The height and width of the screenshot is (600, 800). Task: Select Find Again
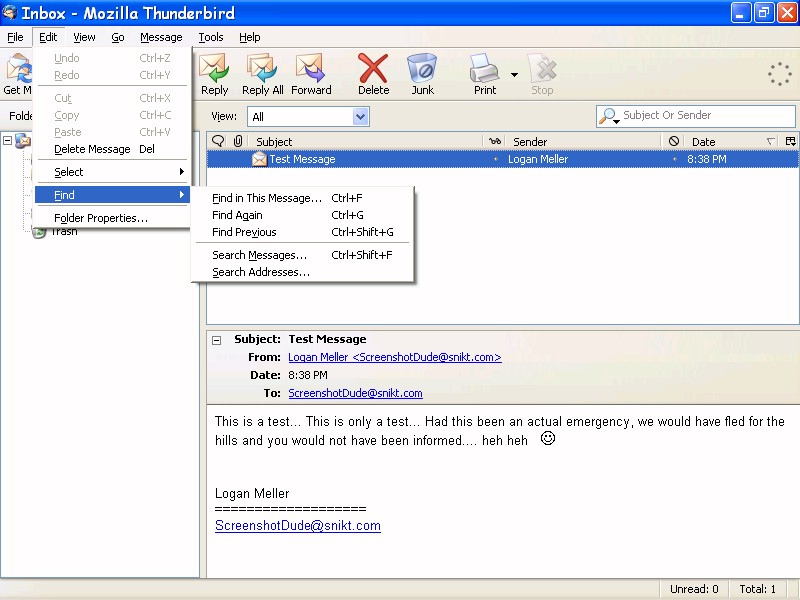(x=303, y=215)
